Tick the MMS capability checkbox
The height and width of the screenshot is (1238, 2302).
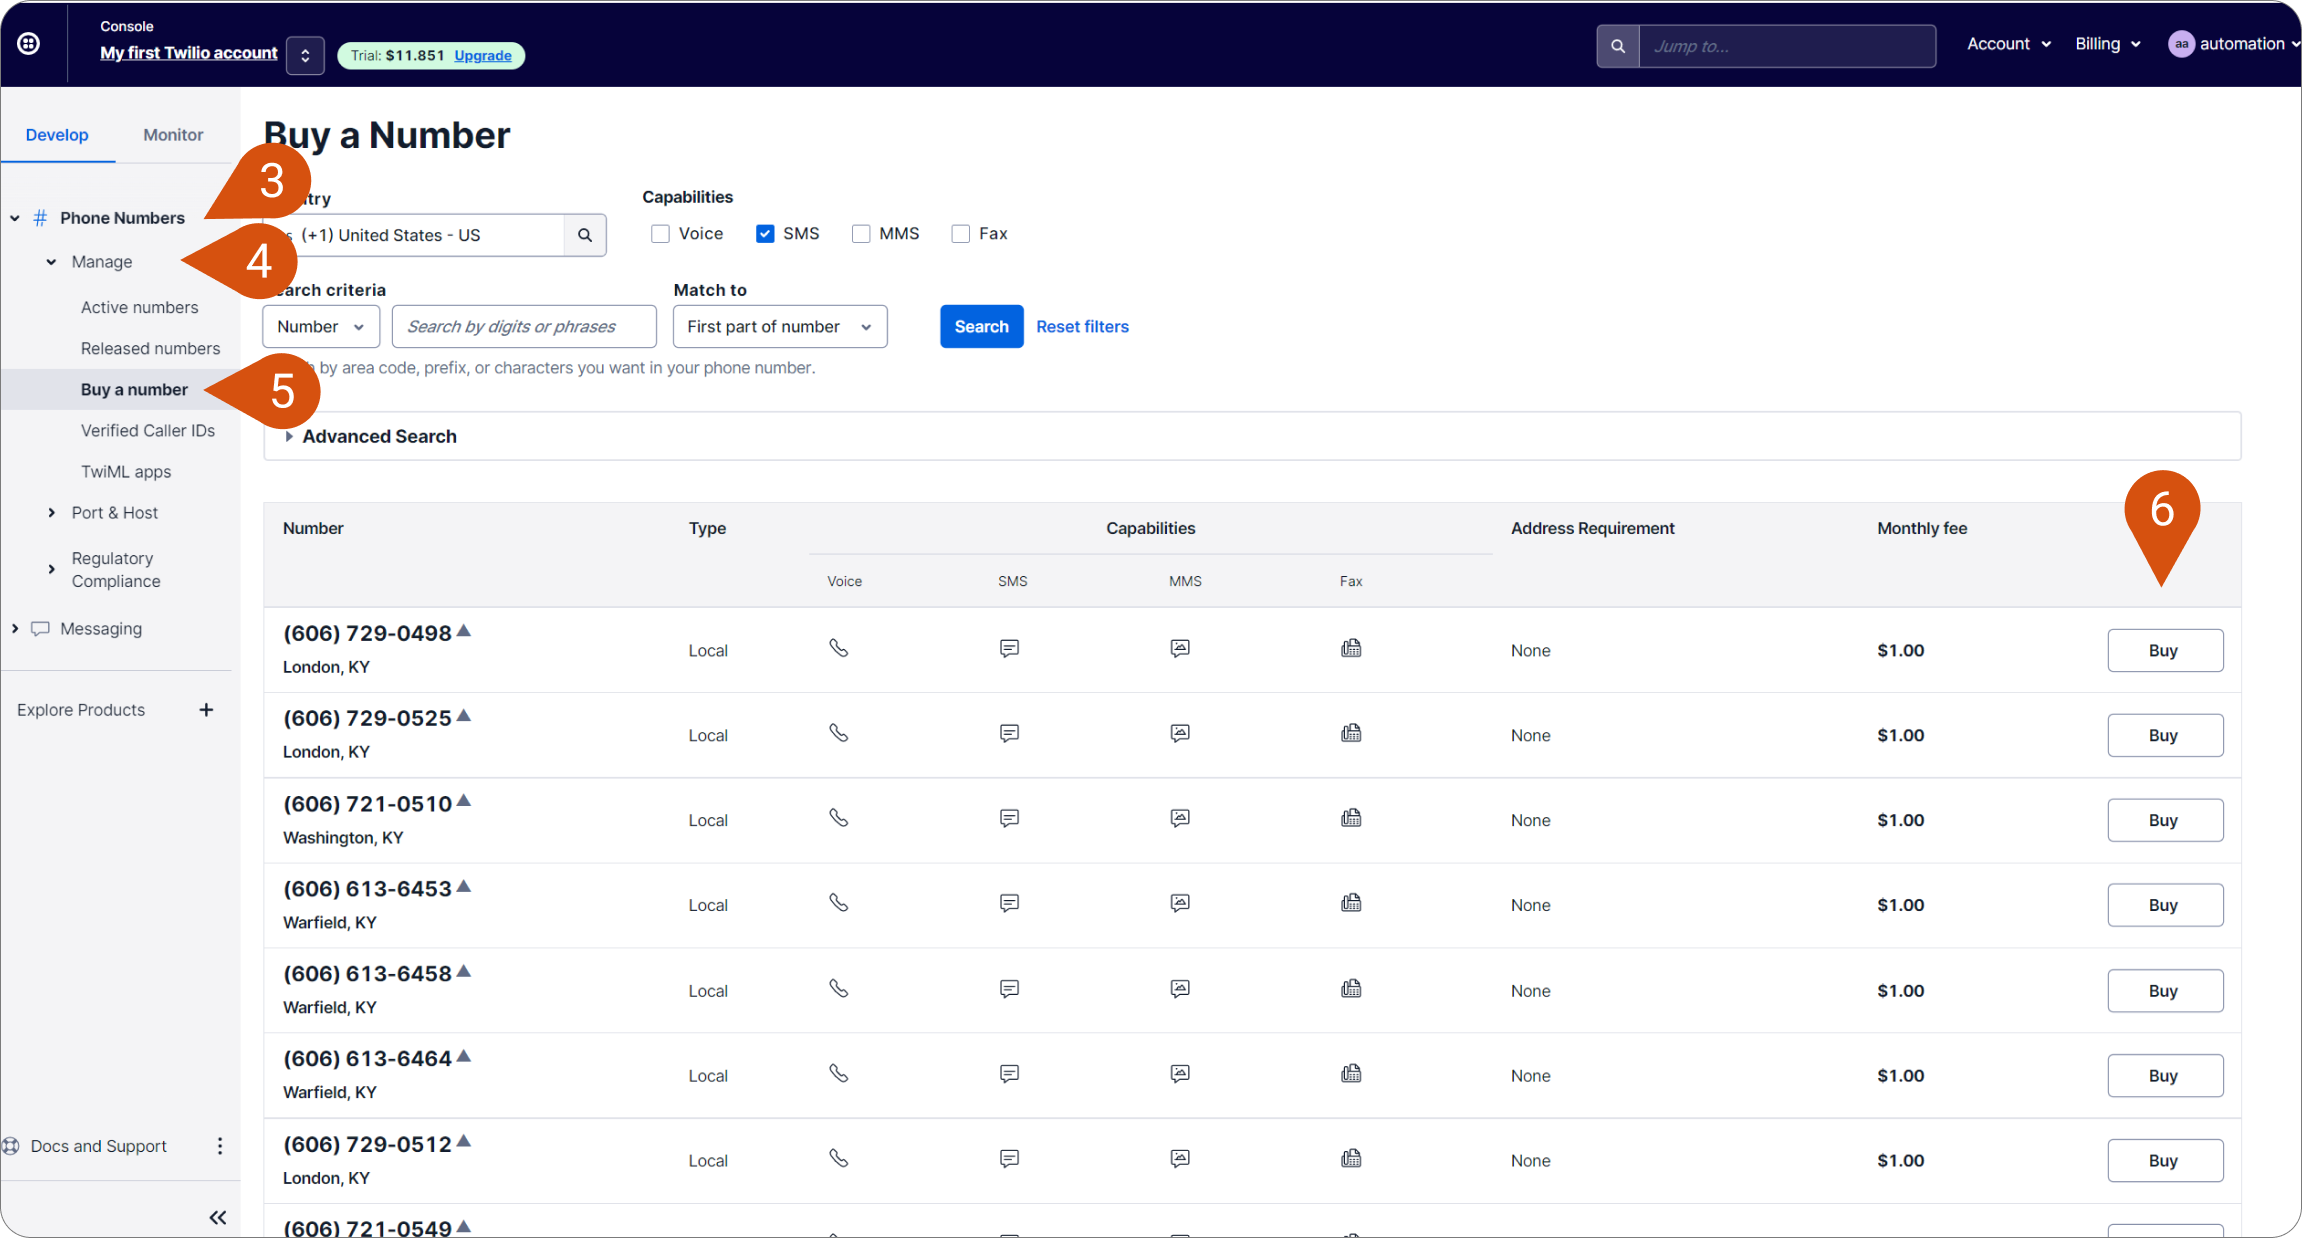(861, 234)
